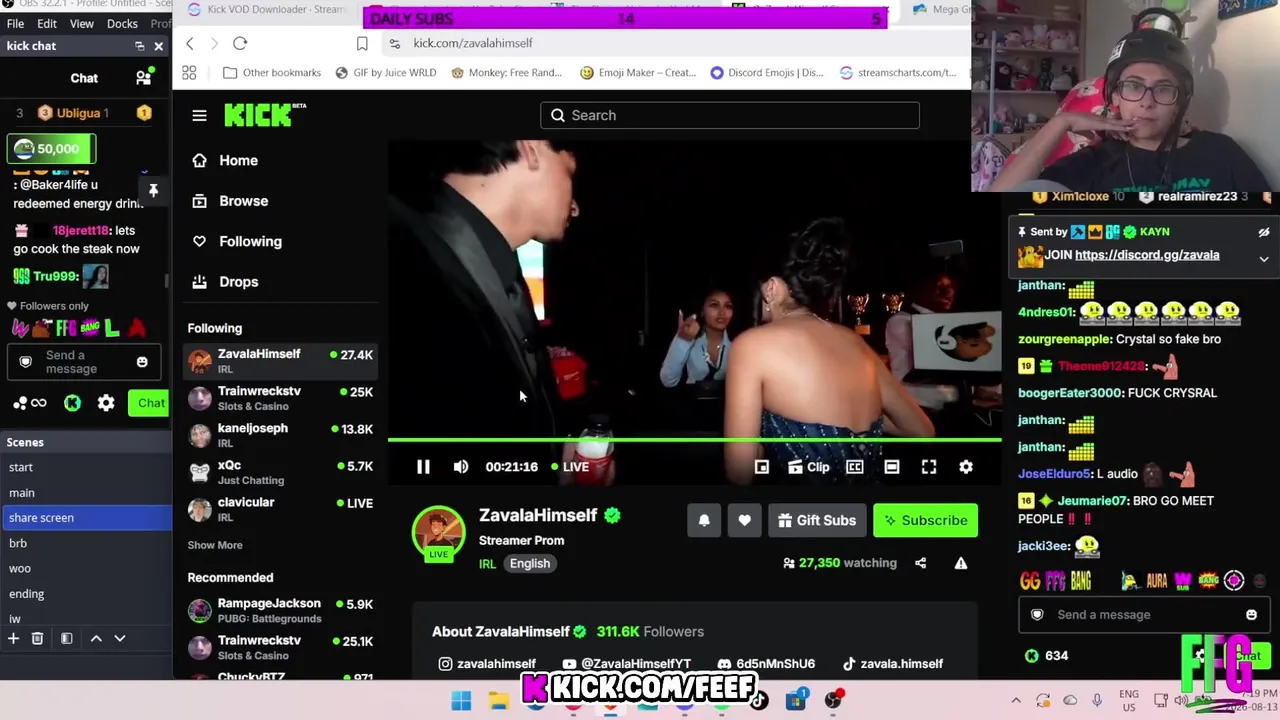Screen dimensions: 1280x720
Task: Hide the pinned message in stream chat
Action: [x=1264, y=232]
